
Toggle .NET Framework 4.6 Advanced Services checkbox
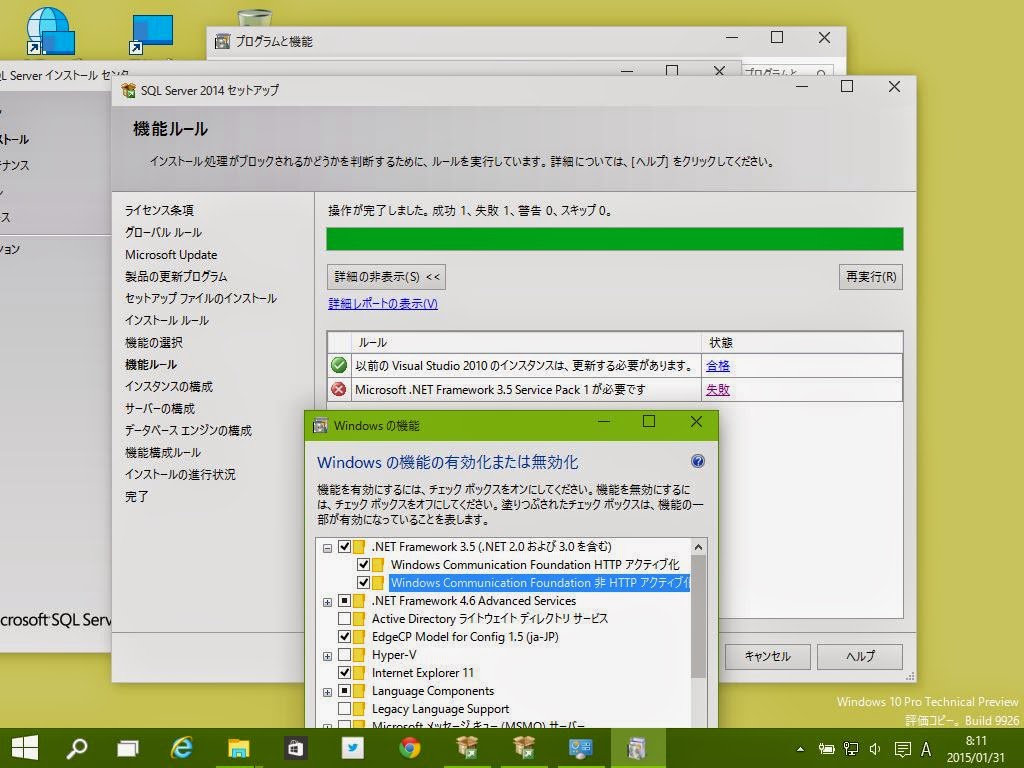[x=344, y=601]
